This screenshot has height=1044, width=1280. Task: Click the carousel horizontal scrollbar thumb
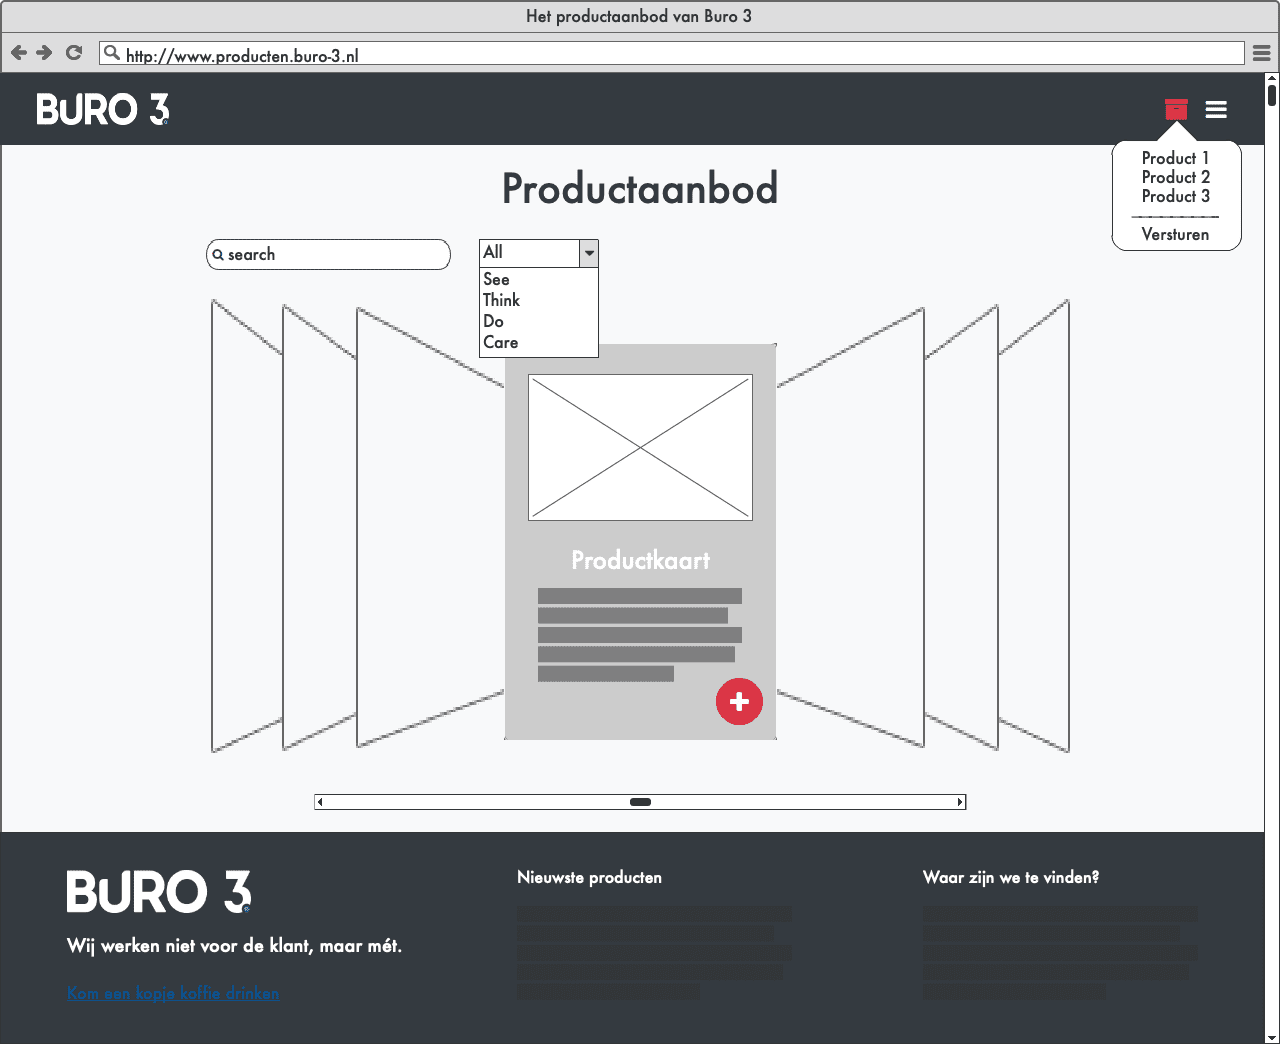coord(640,802)
